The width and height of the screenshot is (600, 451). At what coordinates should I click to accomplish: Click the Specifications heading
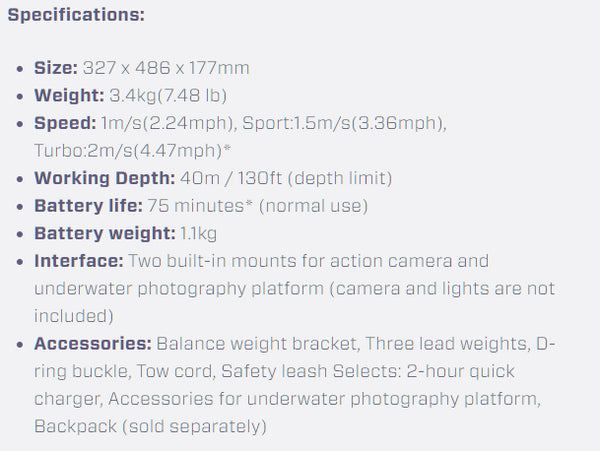(76, 17)
